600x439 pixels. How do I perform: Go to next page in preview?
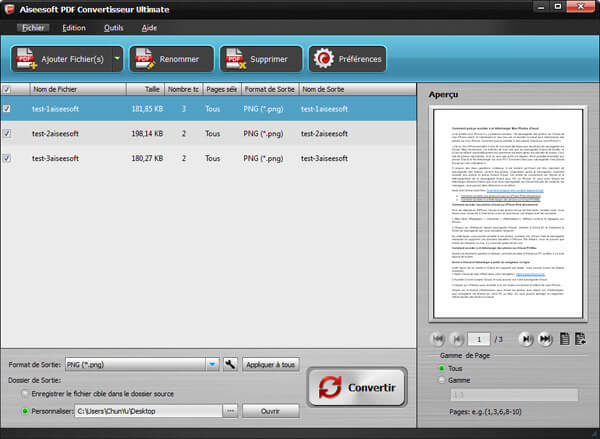(x=526, y=339)
